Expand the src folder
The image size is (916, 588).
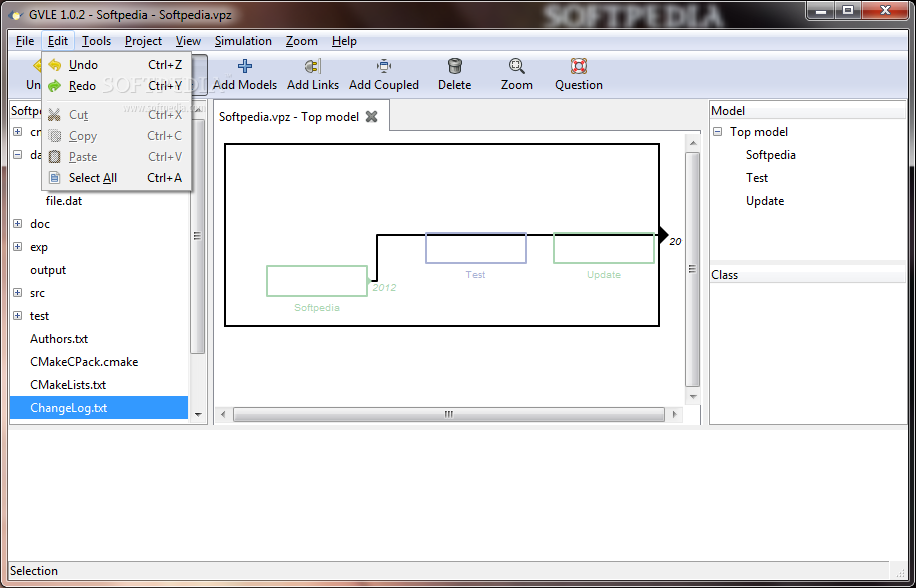pyautogui.click(x=18, y=293)
